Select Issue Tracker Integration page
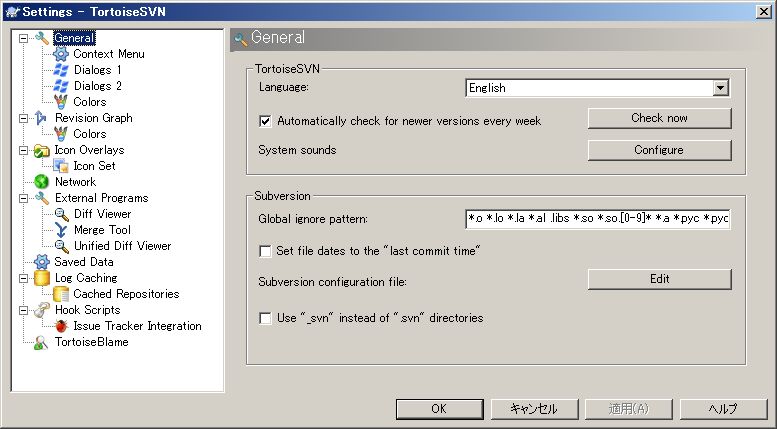The height and width of the screenshot is (429, 777). tap(137, 326)
